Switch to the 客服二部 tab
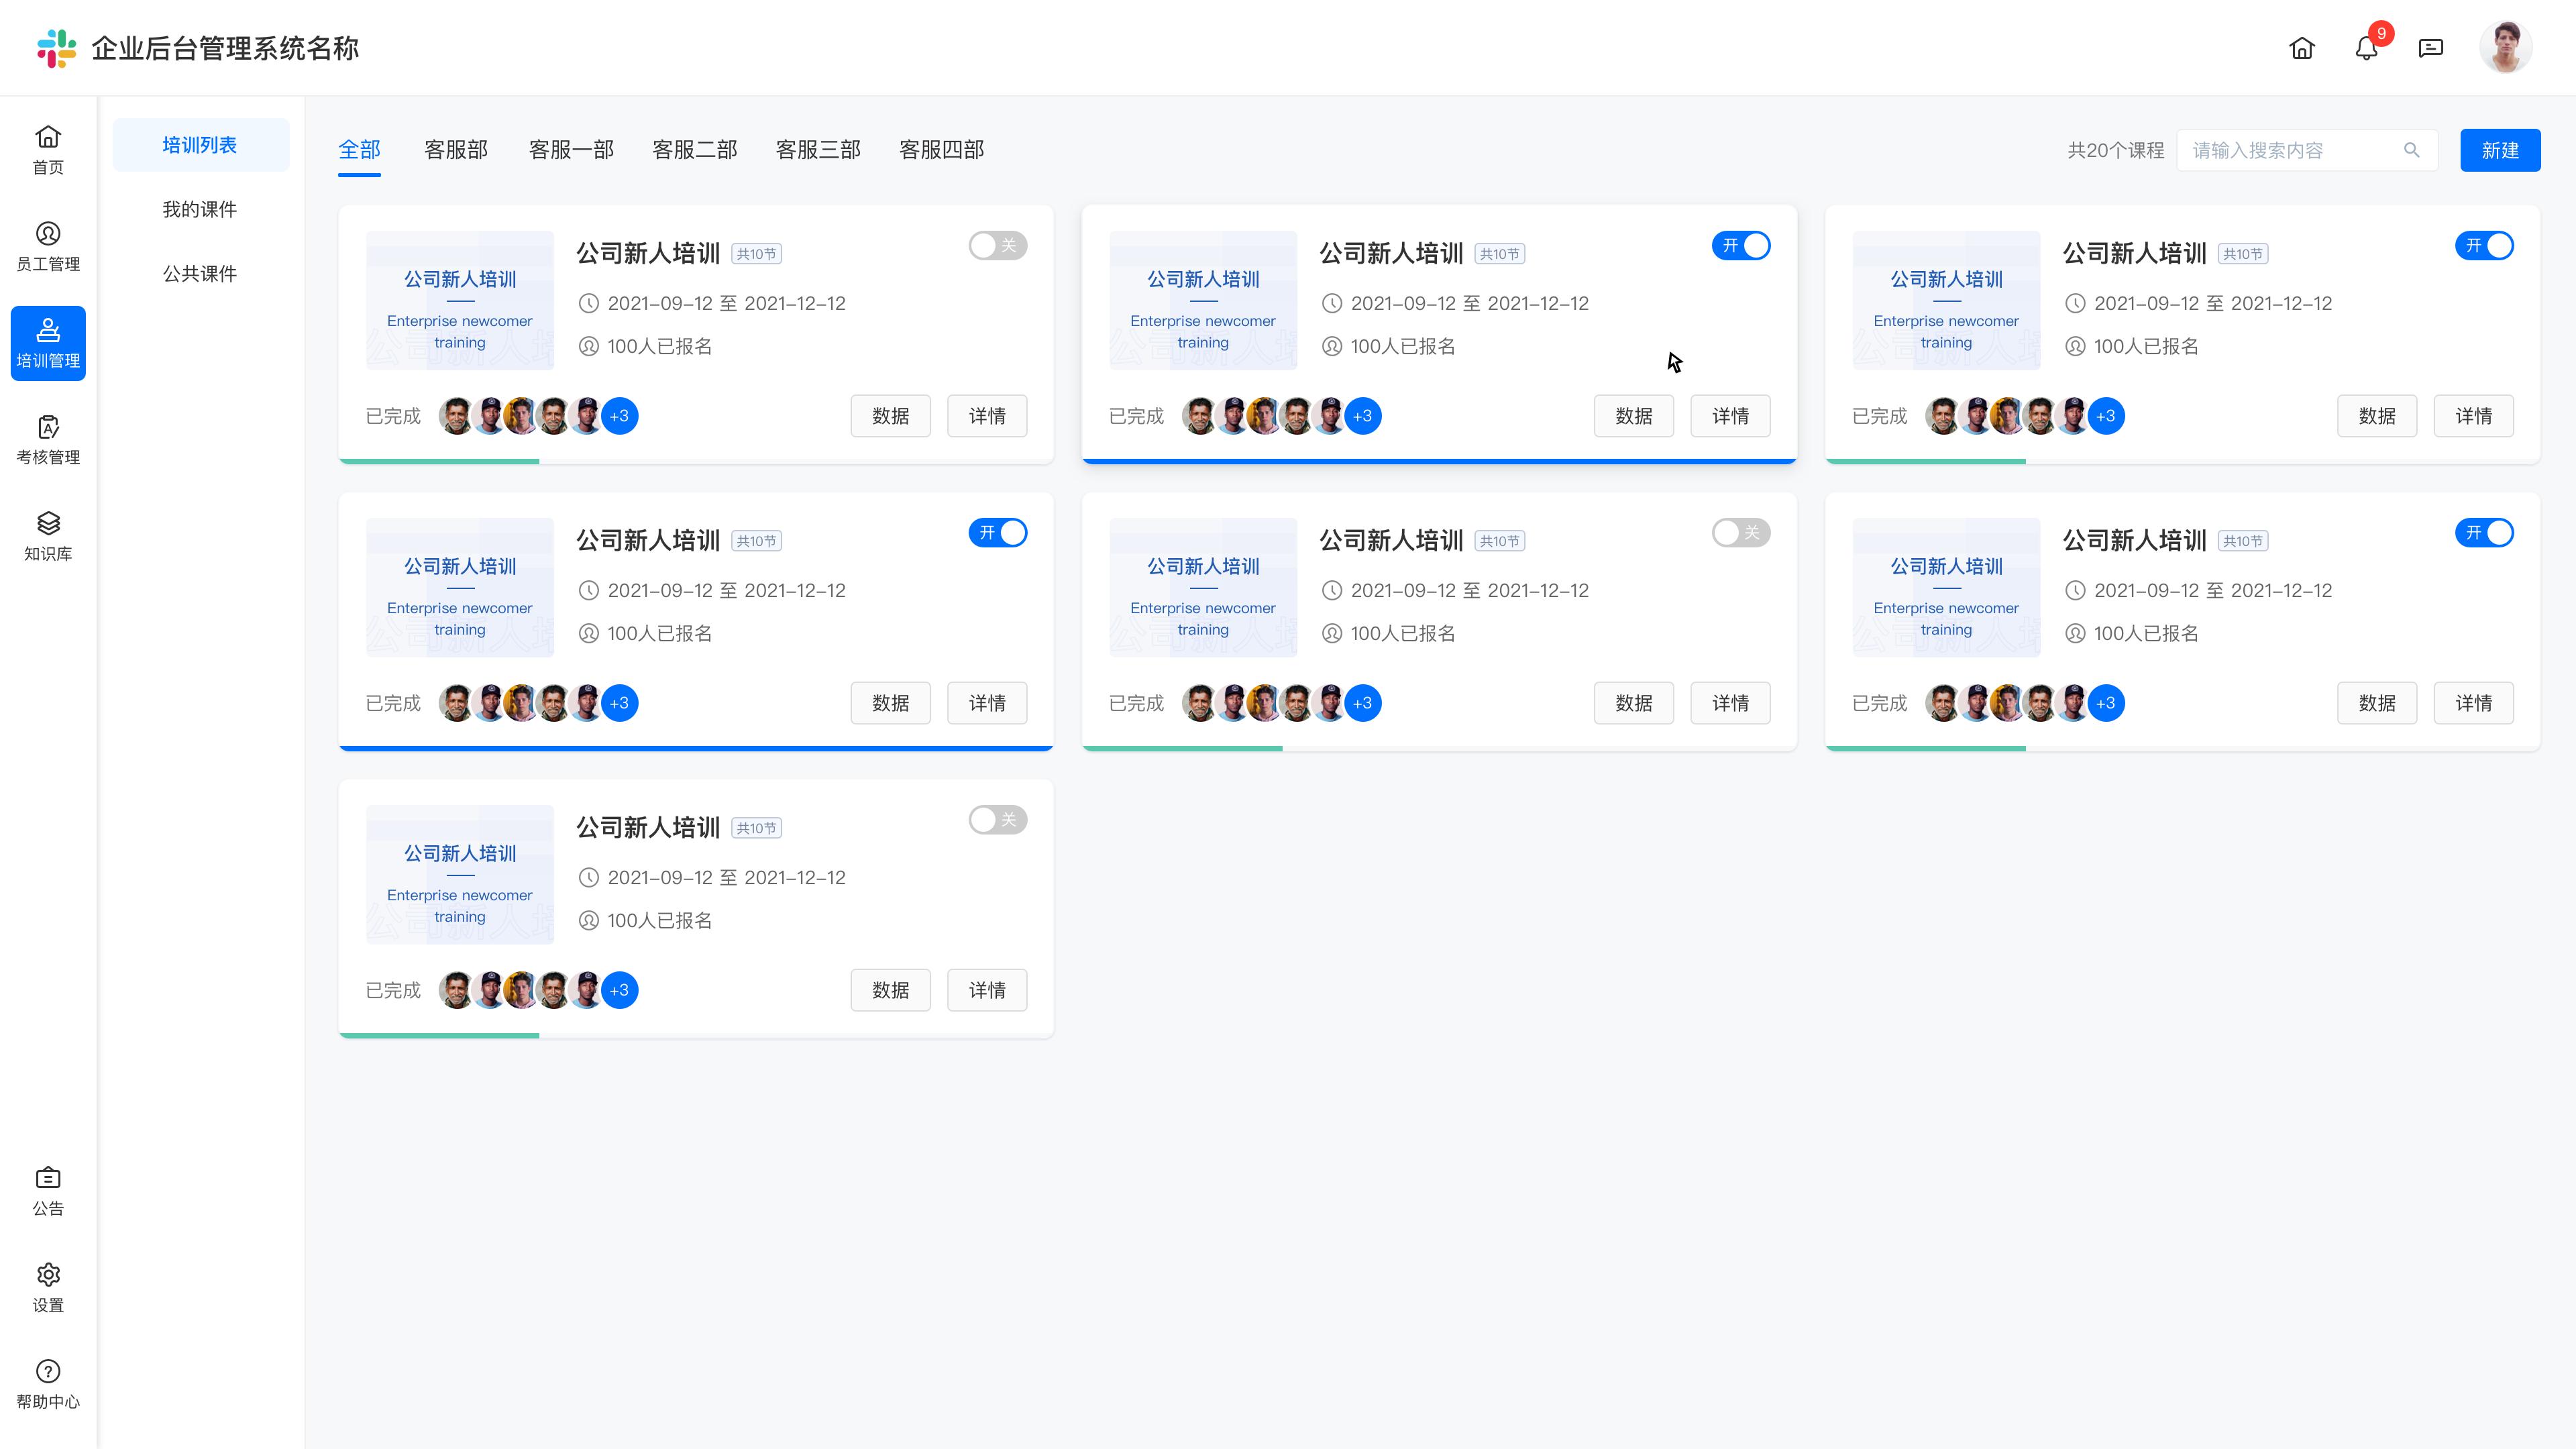Viewport: 2576px width, 1449px height. coord(694,150)
